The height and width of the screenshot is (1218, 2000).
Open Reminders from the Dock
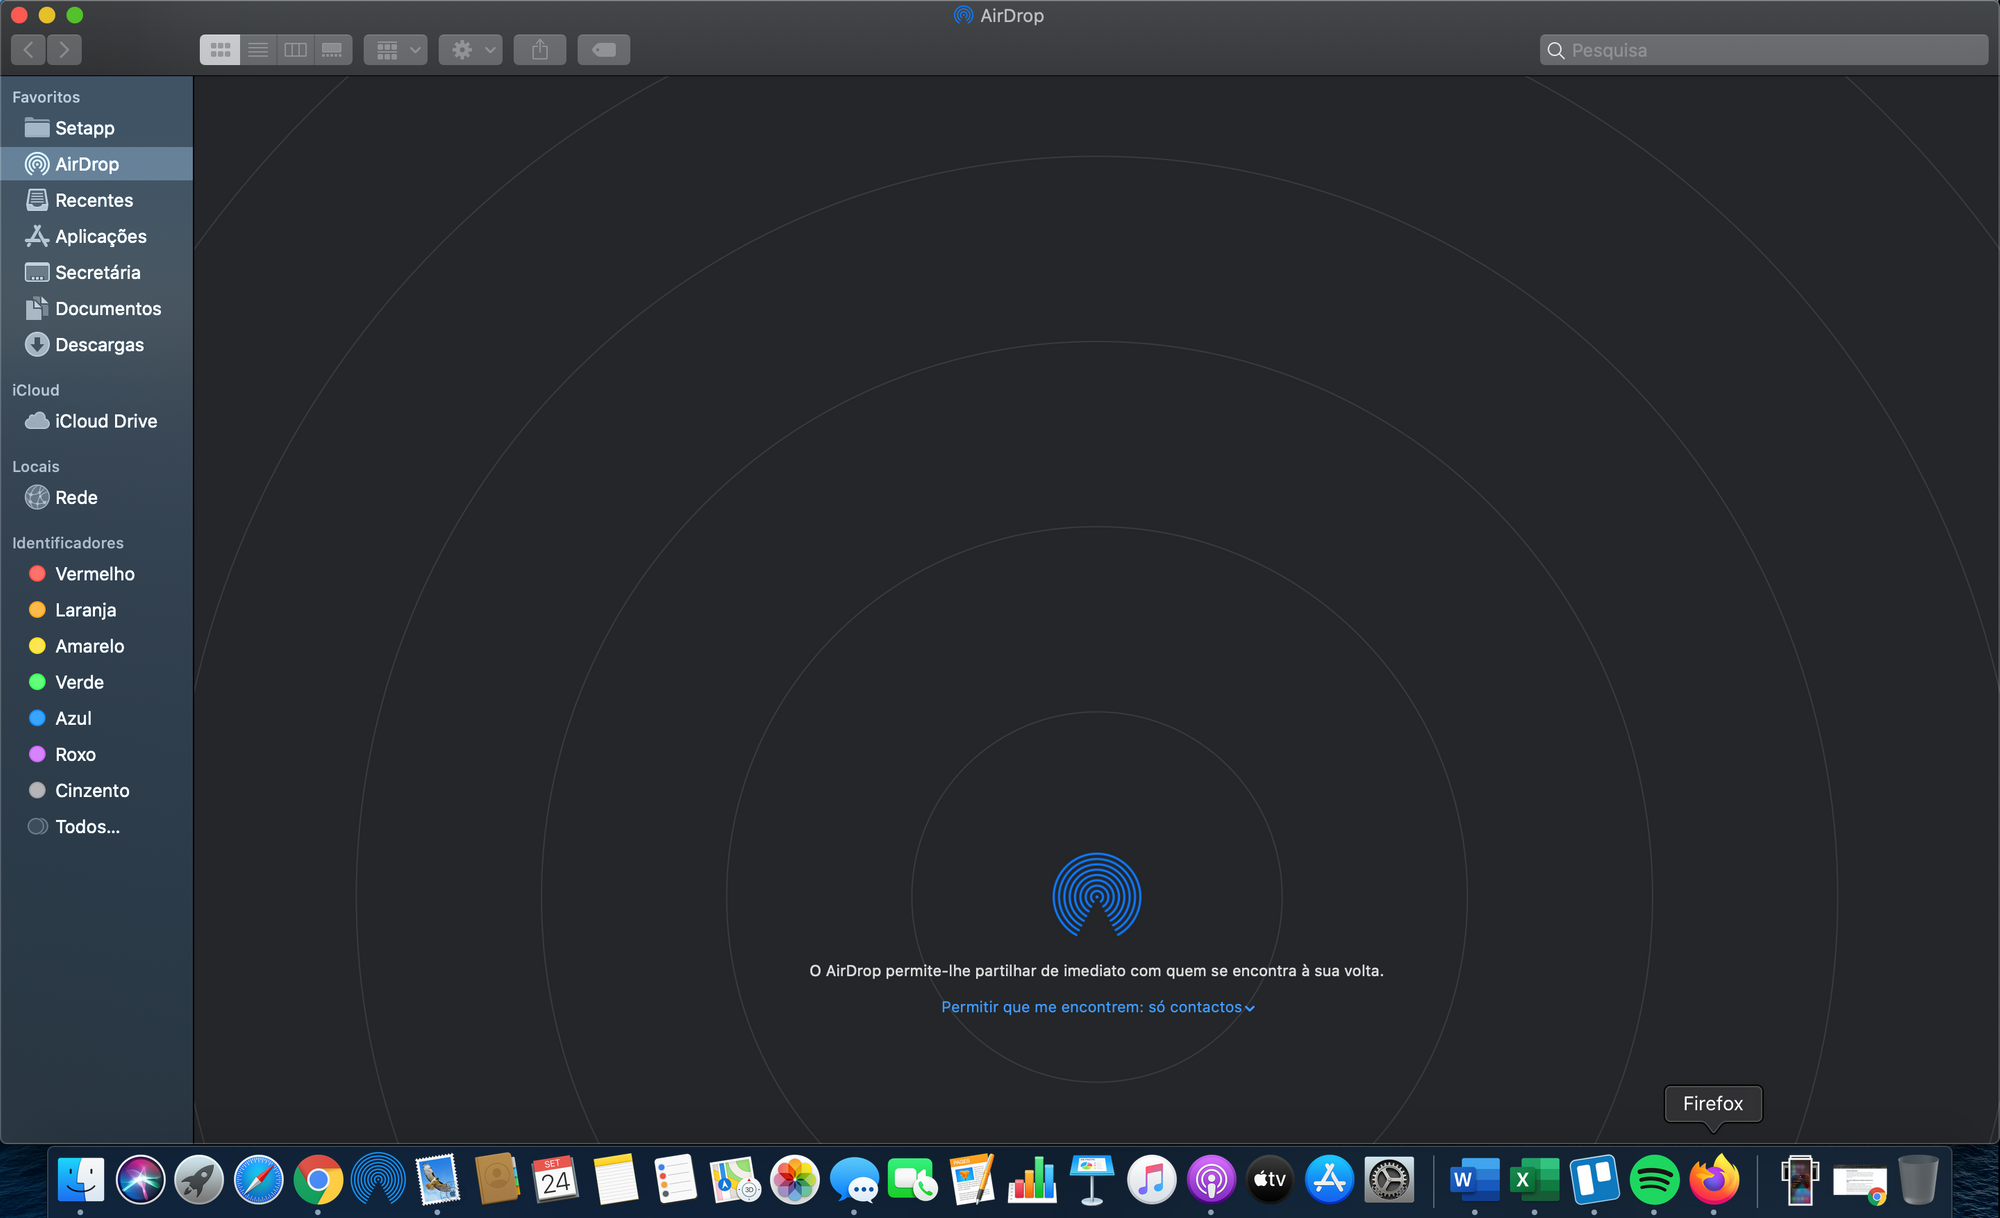[675, 1180]
